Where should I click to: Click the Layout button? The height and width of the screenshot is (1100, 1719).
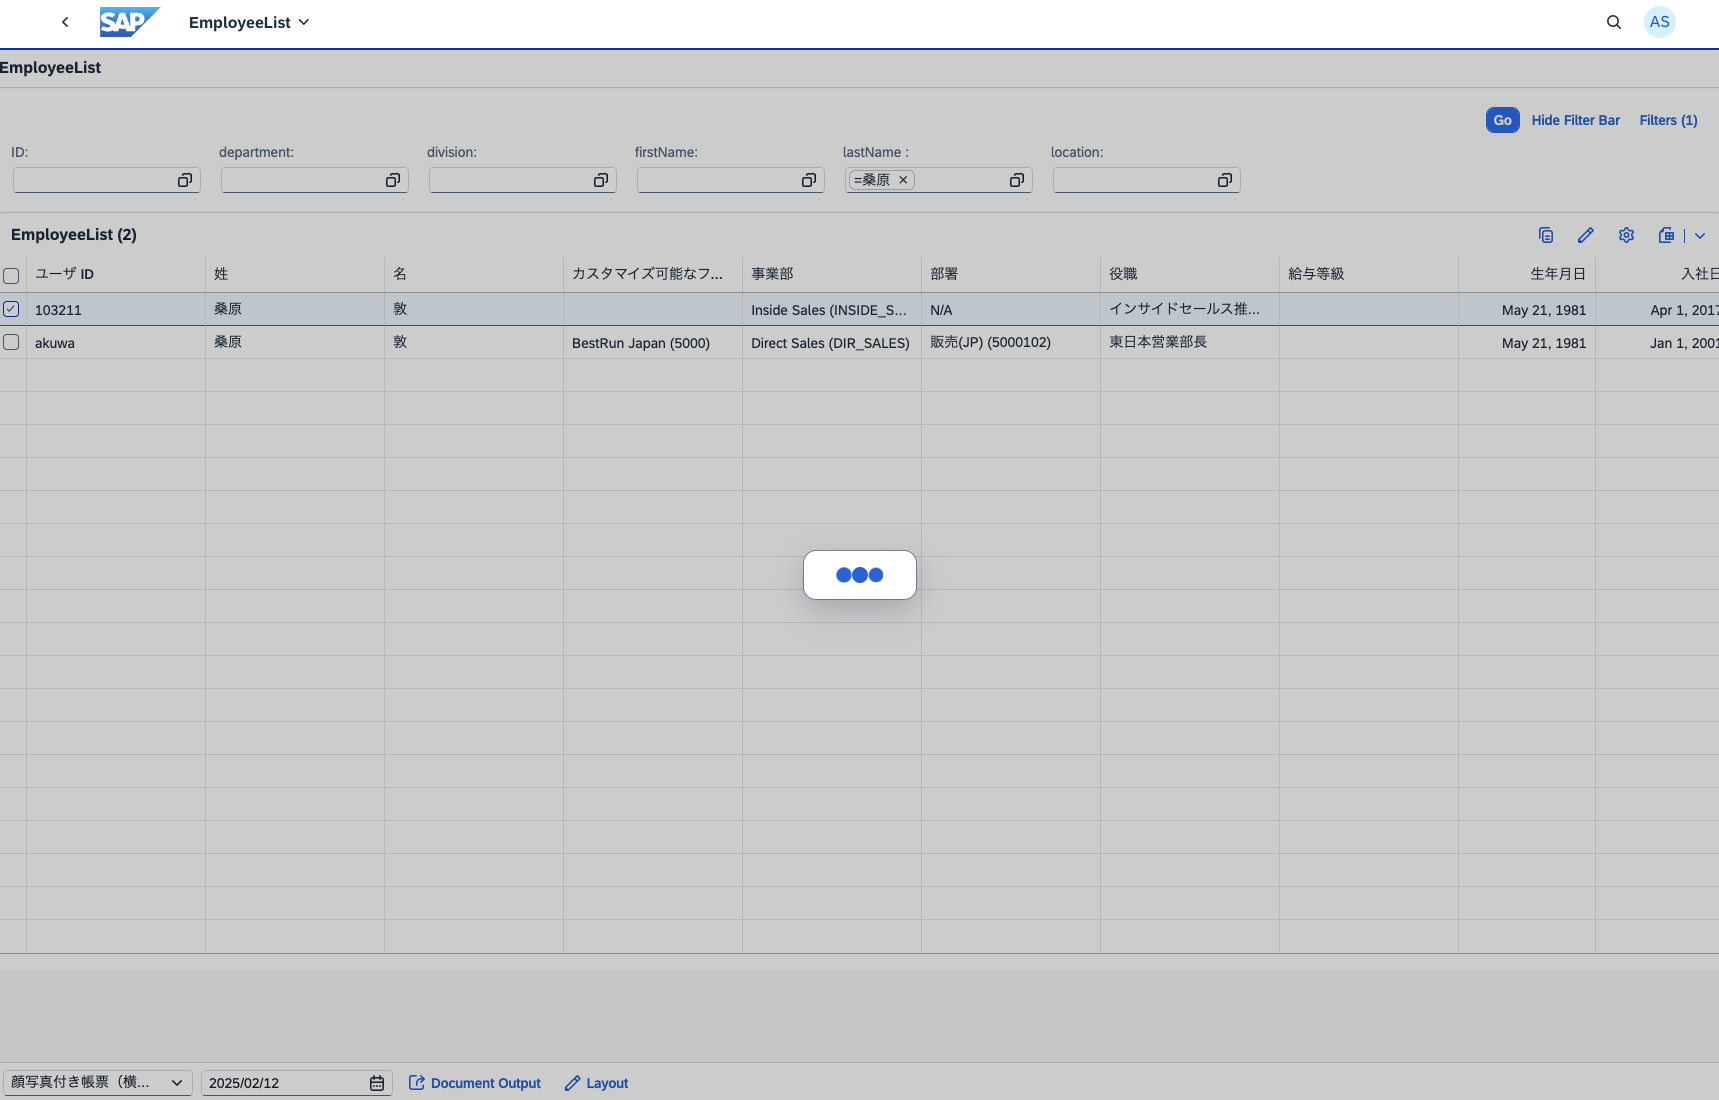pyautogui.click(x=597, y=1083)
